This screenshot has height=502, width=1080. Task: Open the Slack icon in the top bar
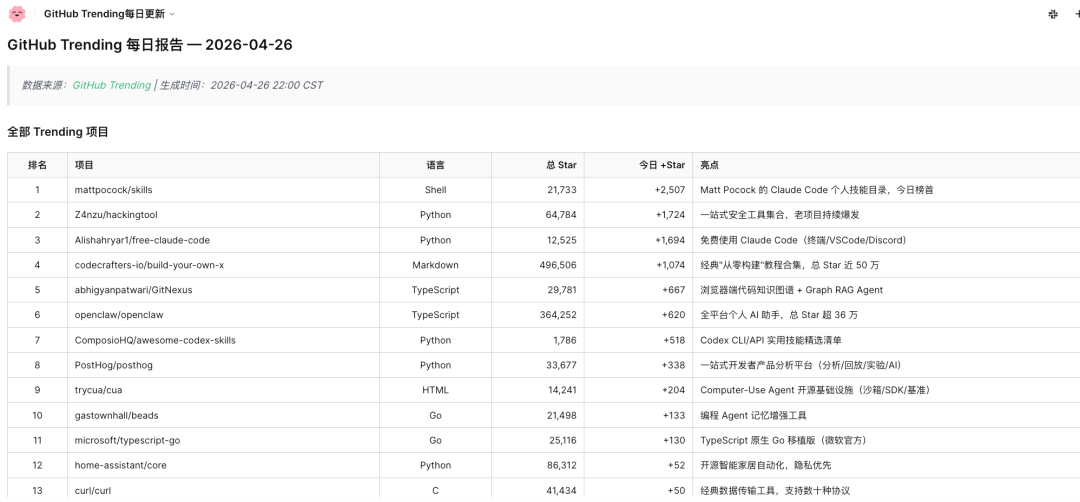pyautogui.click(x=1052, y=14)
